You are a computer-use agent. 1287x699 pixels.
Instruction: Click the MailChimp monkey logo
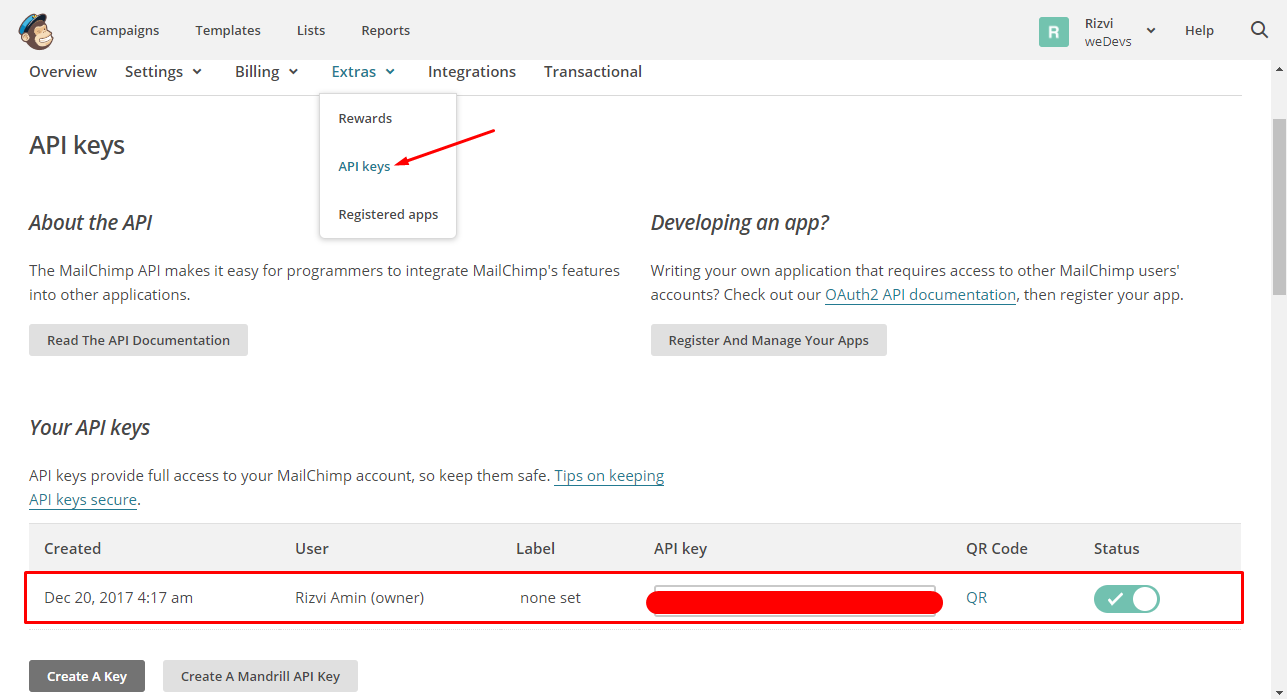pos(36,31)
